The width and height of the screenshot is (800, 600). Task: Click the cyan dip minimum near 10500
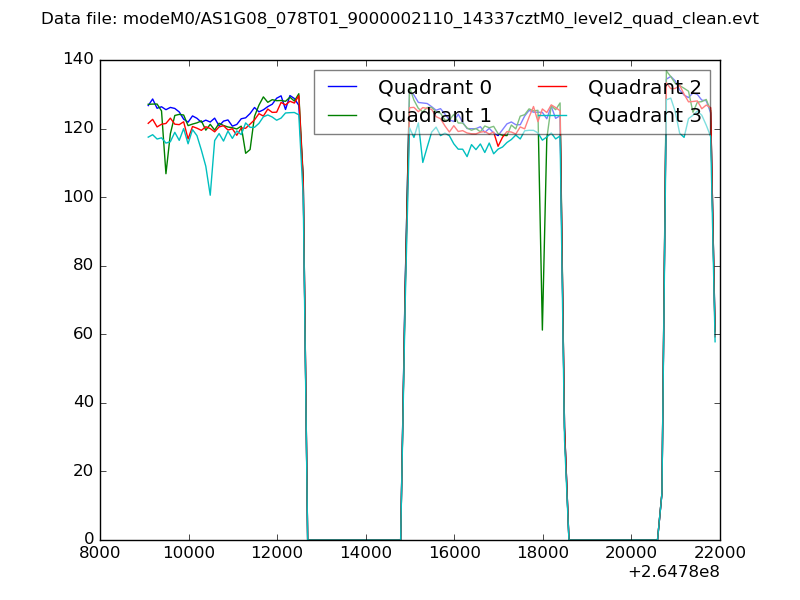[x=210, y=194]
